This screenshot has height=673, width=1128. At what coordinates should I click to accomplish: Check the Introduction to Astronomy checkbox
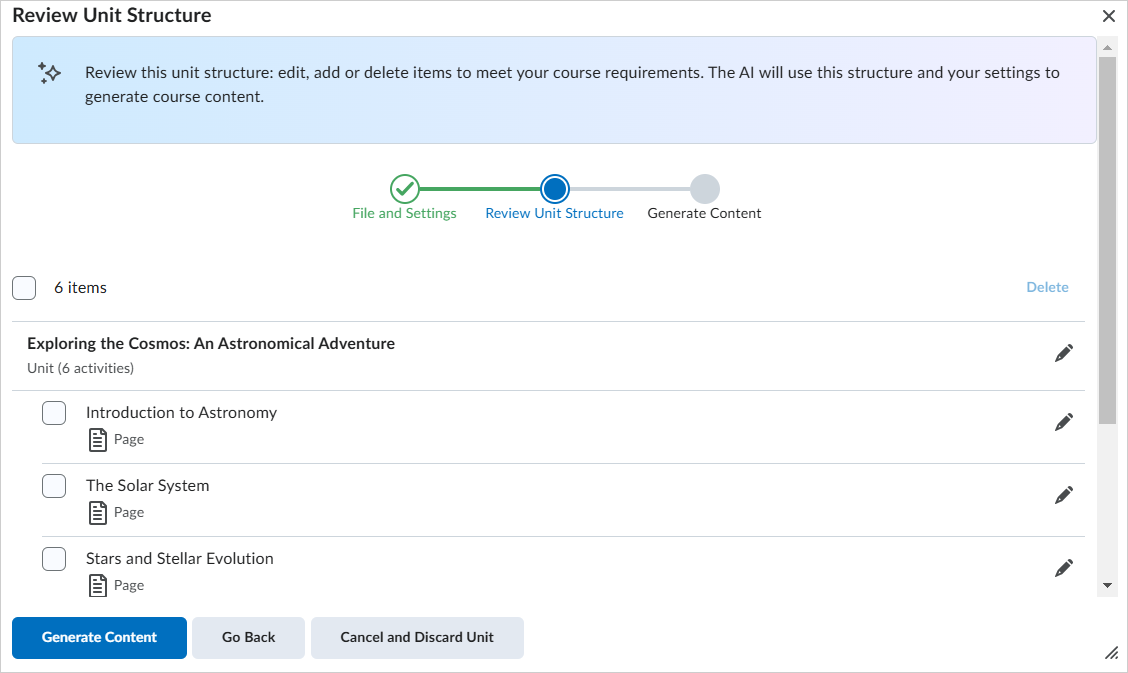click(x=54, y=413)
